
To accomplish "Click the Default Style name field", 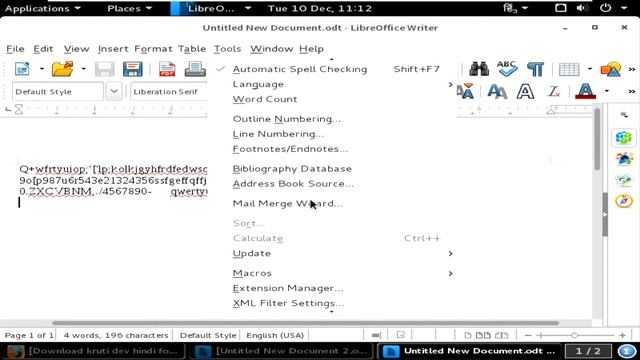I will 58,91.
